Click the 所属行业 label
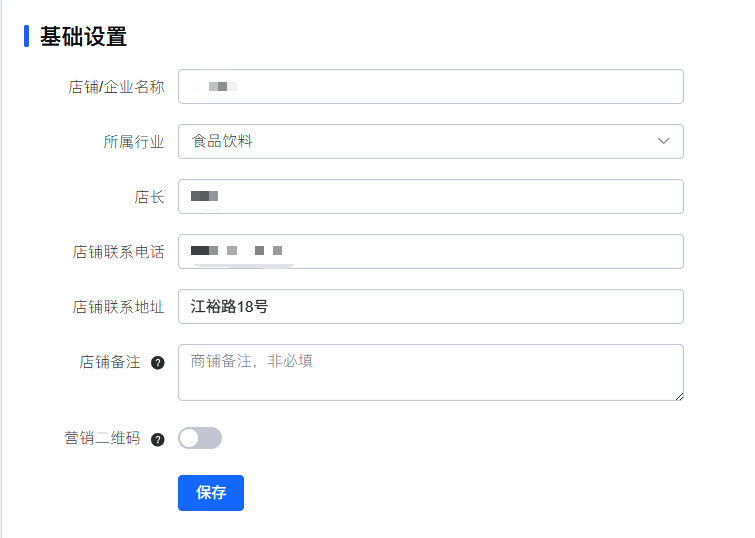This screenshot has width=755, height=538. 134,142
